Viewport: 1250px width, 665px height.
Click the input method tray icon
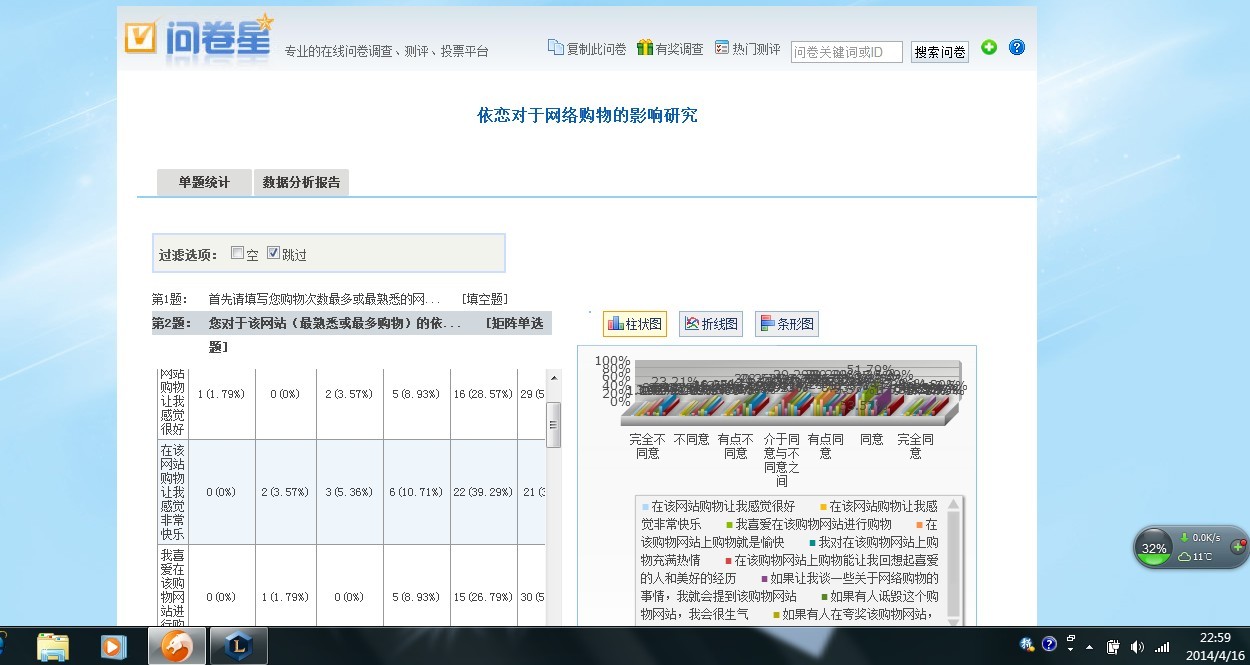pyautogui.click(x=1027, y=645)
